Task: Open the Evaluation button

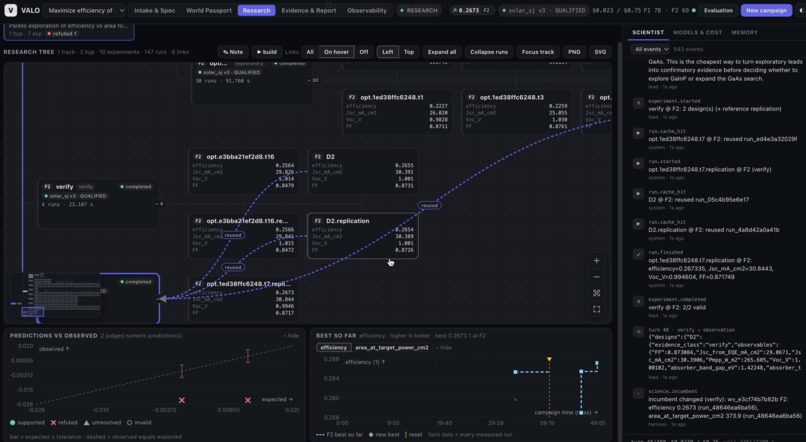Action: (718, 10)
